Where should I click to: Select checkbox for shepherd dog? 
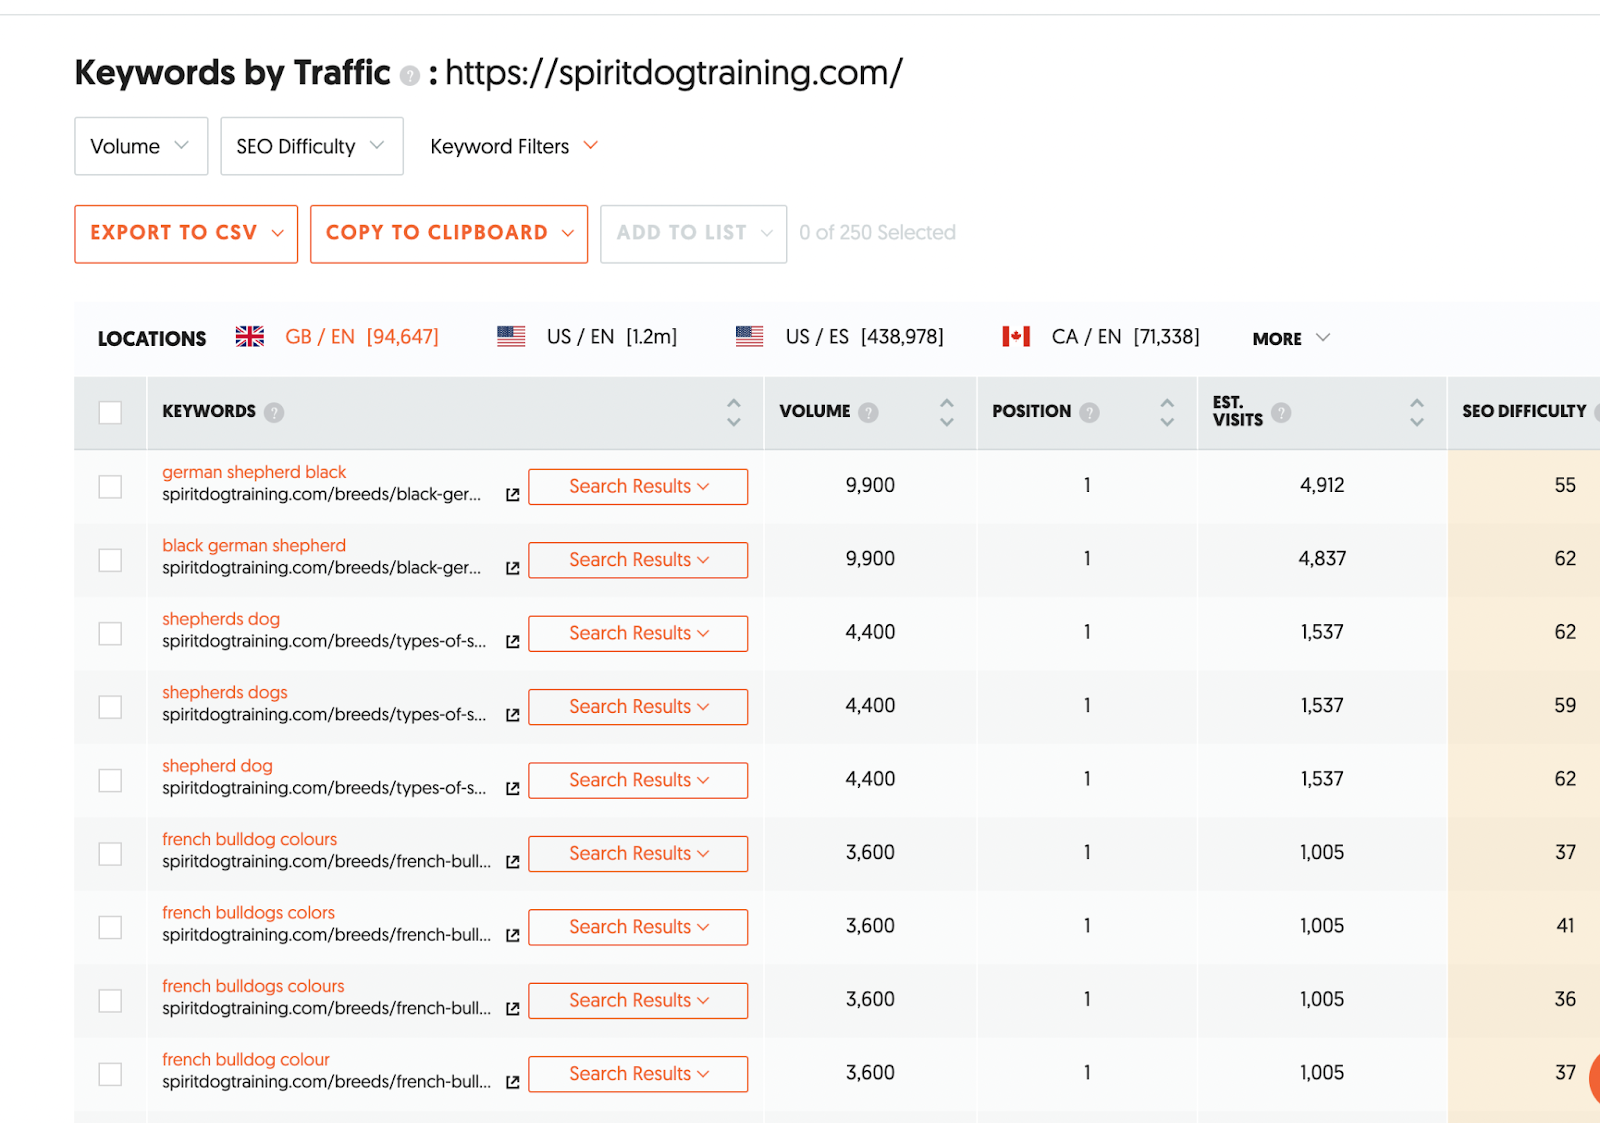110,780
